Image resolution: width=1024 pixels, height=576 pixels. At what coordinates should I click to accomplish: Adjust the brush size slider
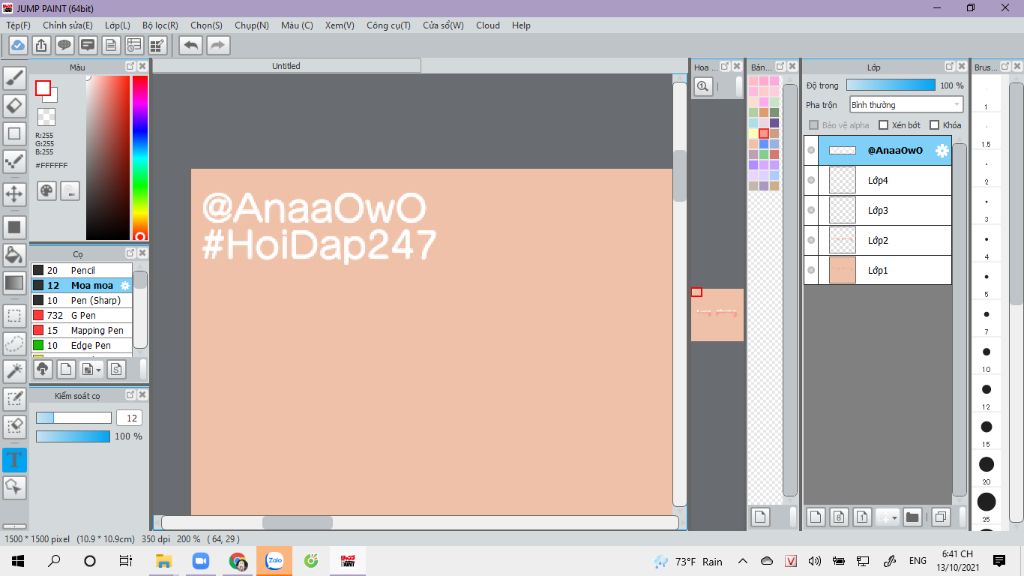pyautogui.click(x=74, y=418)
